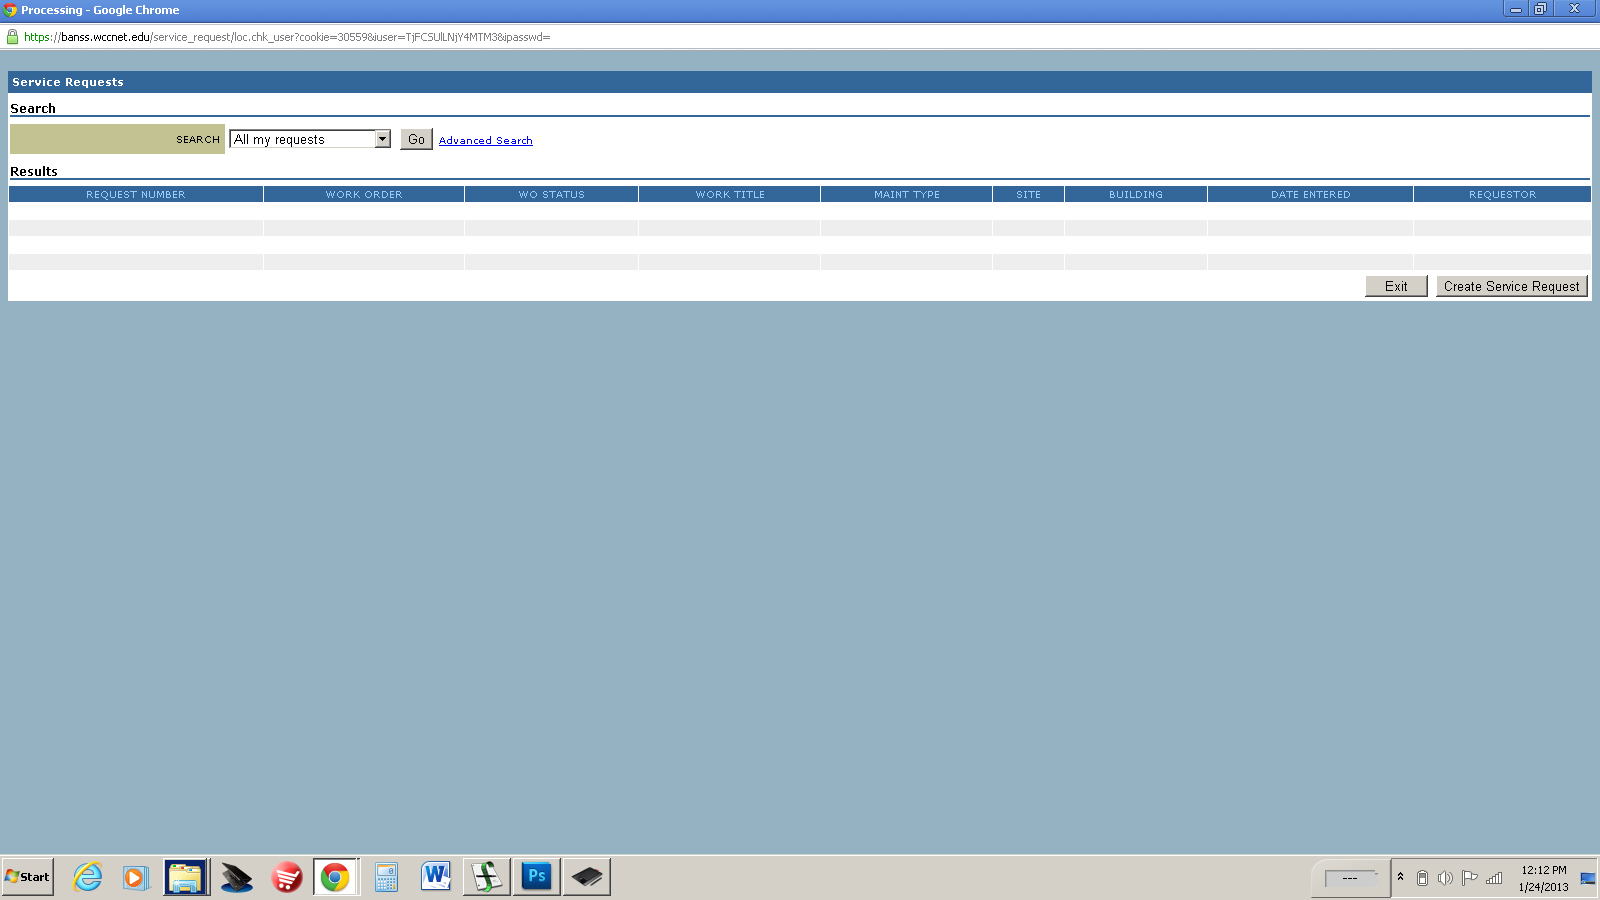Click the battery power tray icon

click(x=1422, y=878)
